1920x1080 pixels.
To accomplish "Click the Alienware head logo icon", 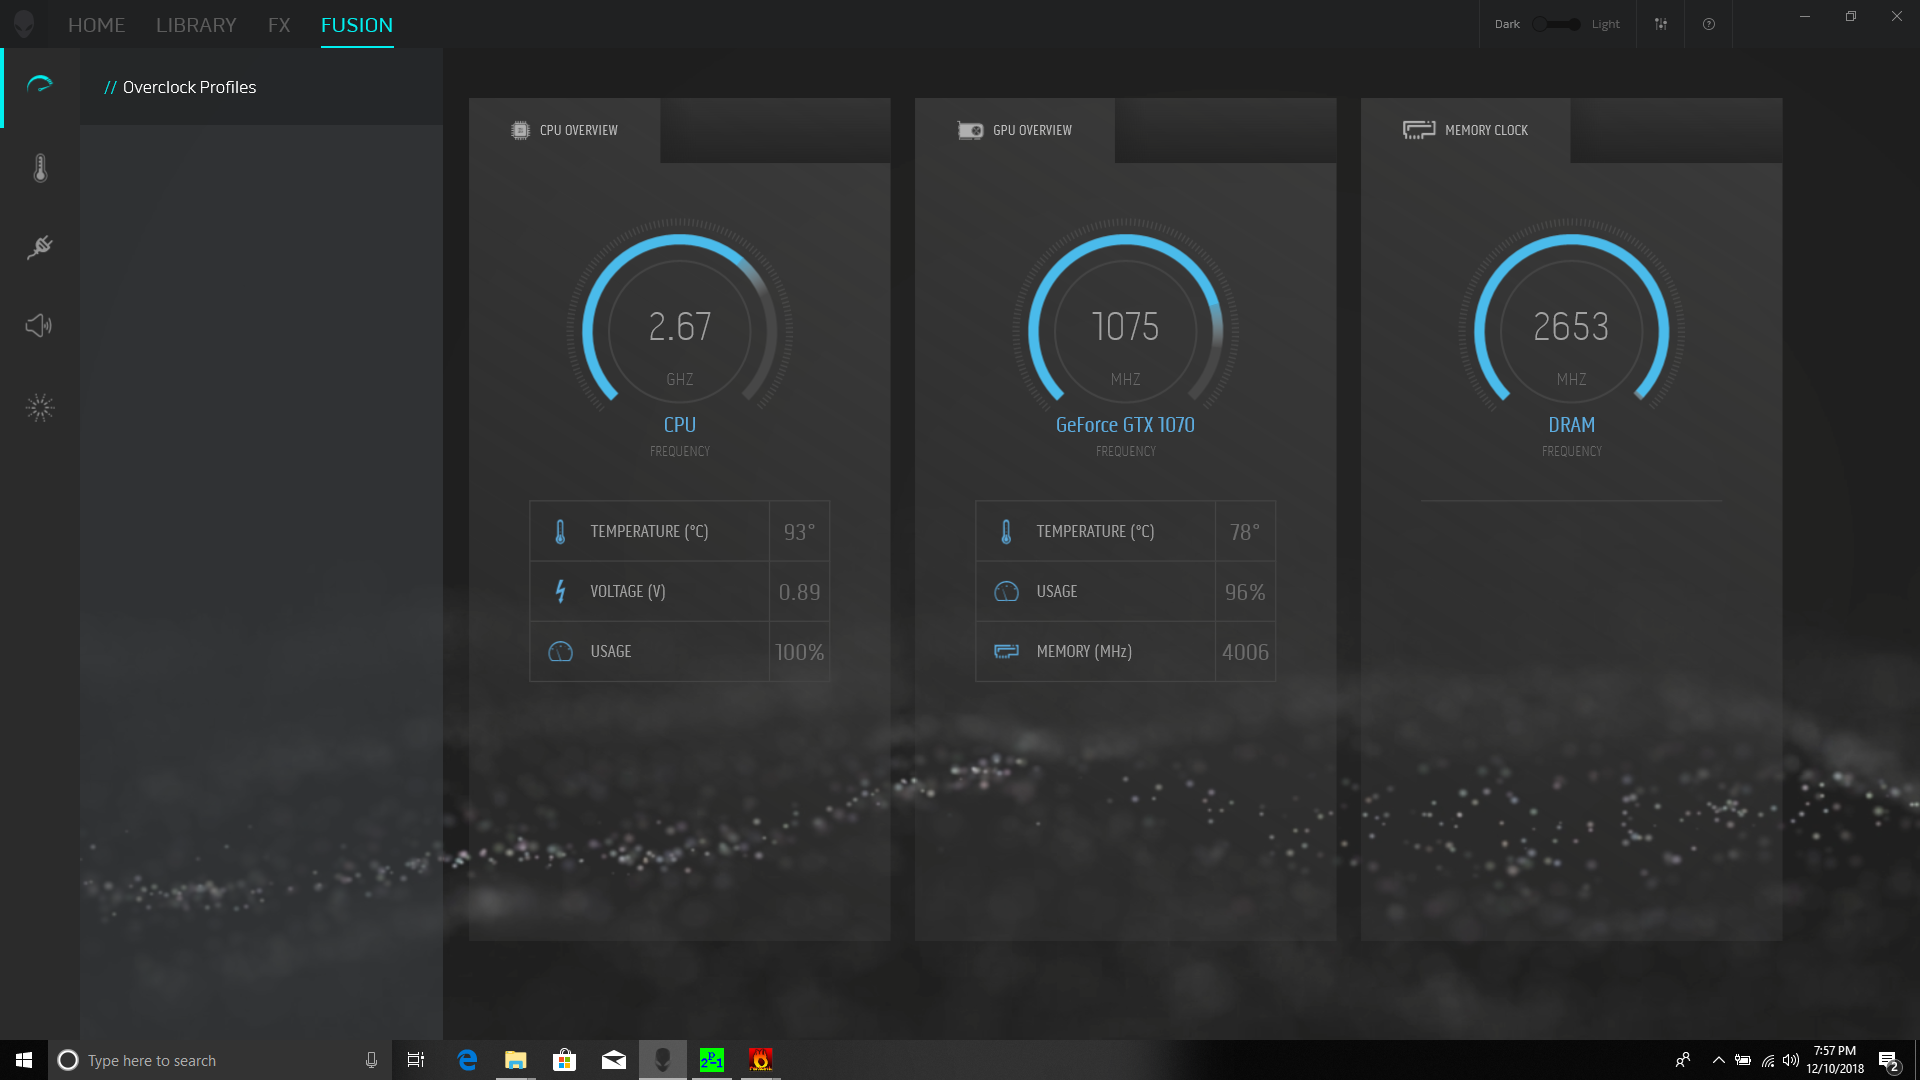I will 24,24.
